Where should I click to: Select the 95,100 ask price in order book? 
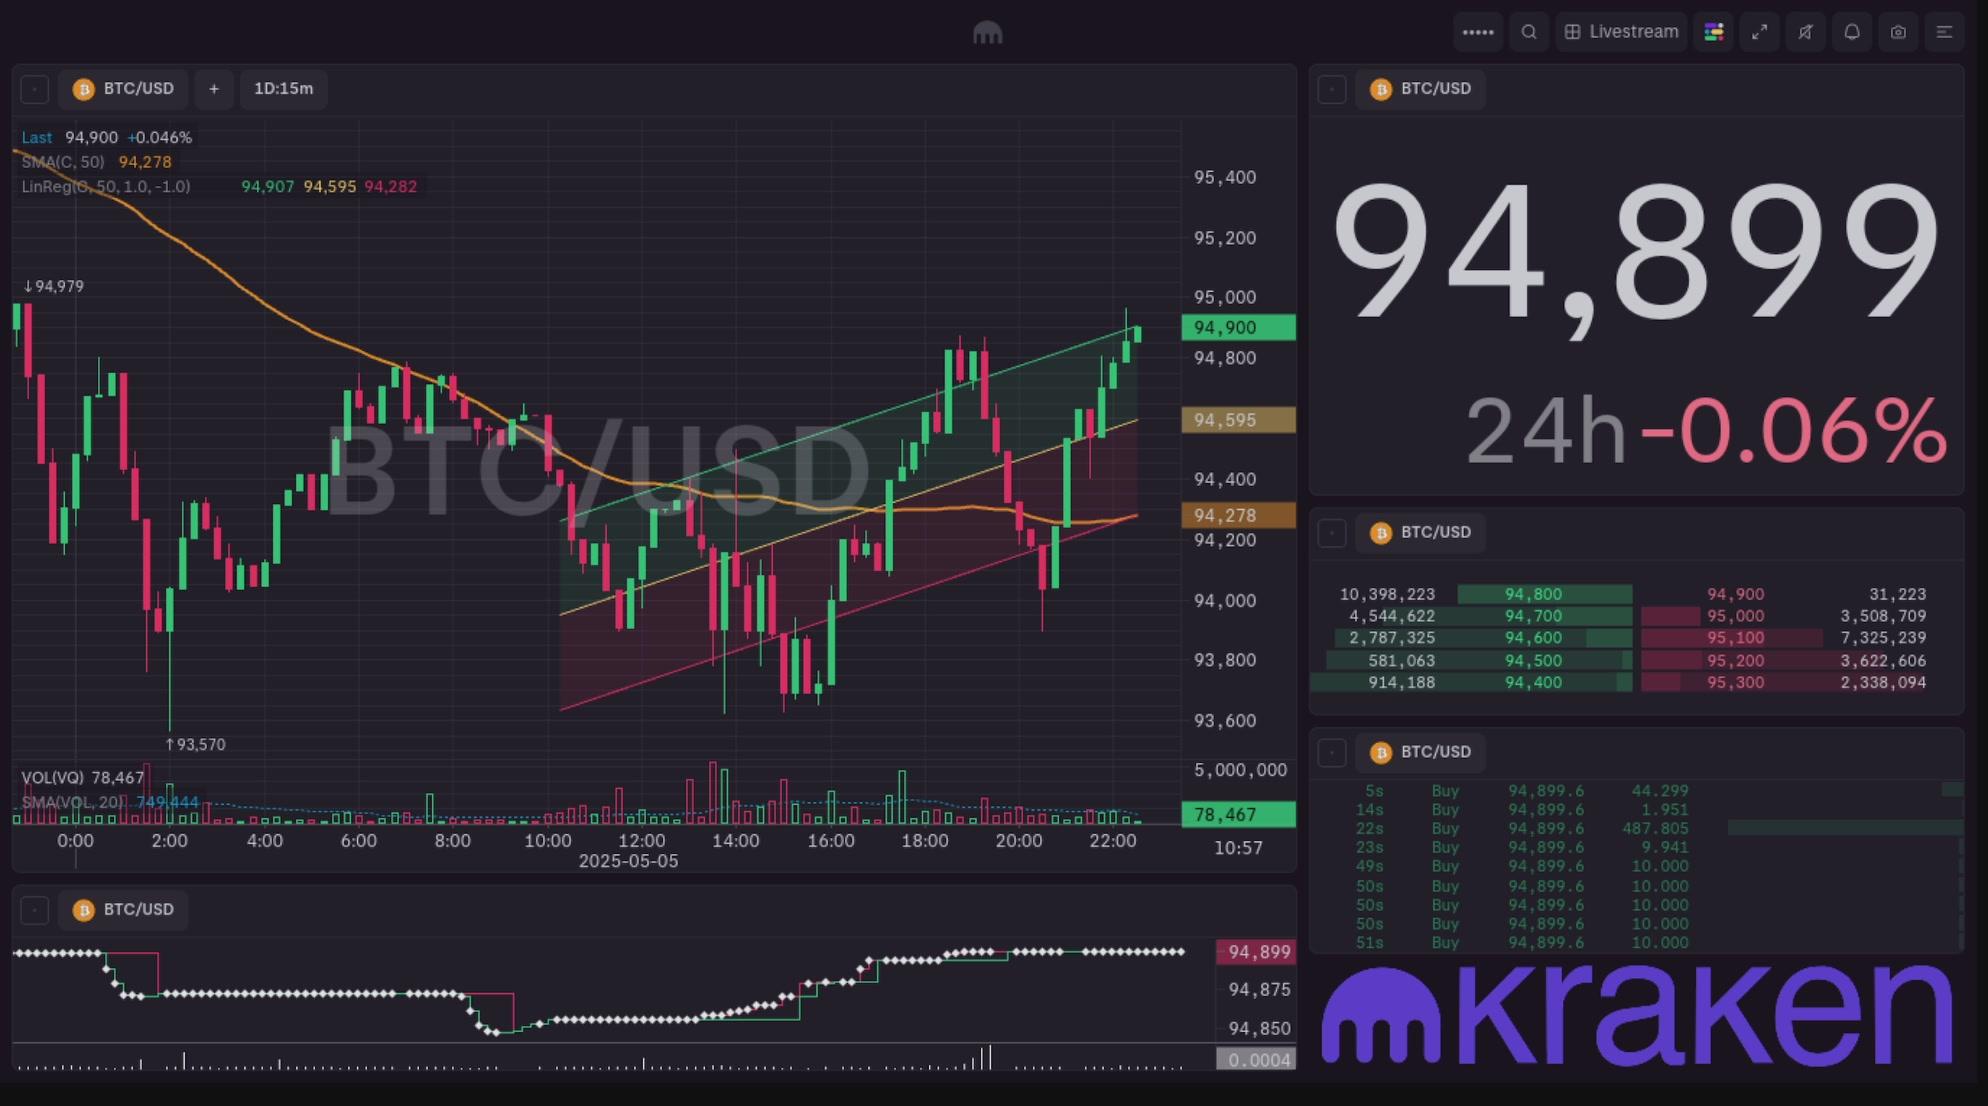tap(1735, 638)
